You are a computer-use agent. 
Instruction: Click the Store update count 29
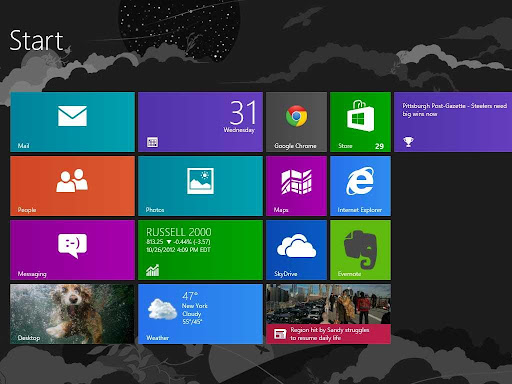click(379, 146)
